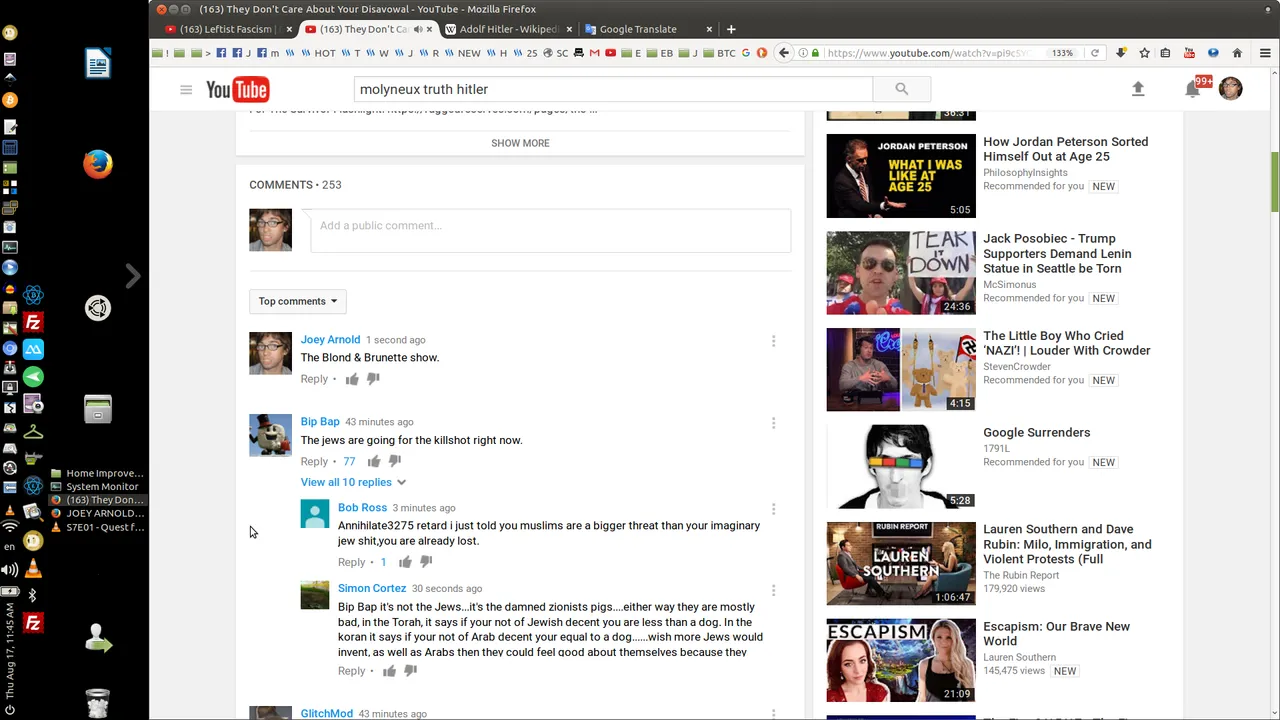
Task: Open Google Surrenders video thumbnail
Action: (x=901, y=467)
